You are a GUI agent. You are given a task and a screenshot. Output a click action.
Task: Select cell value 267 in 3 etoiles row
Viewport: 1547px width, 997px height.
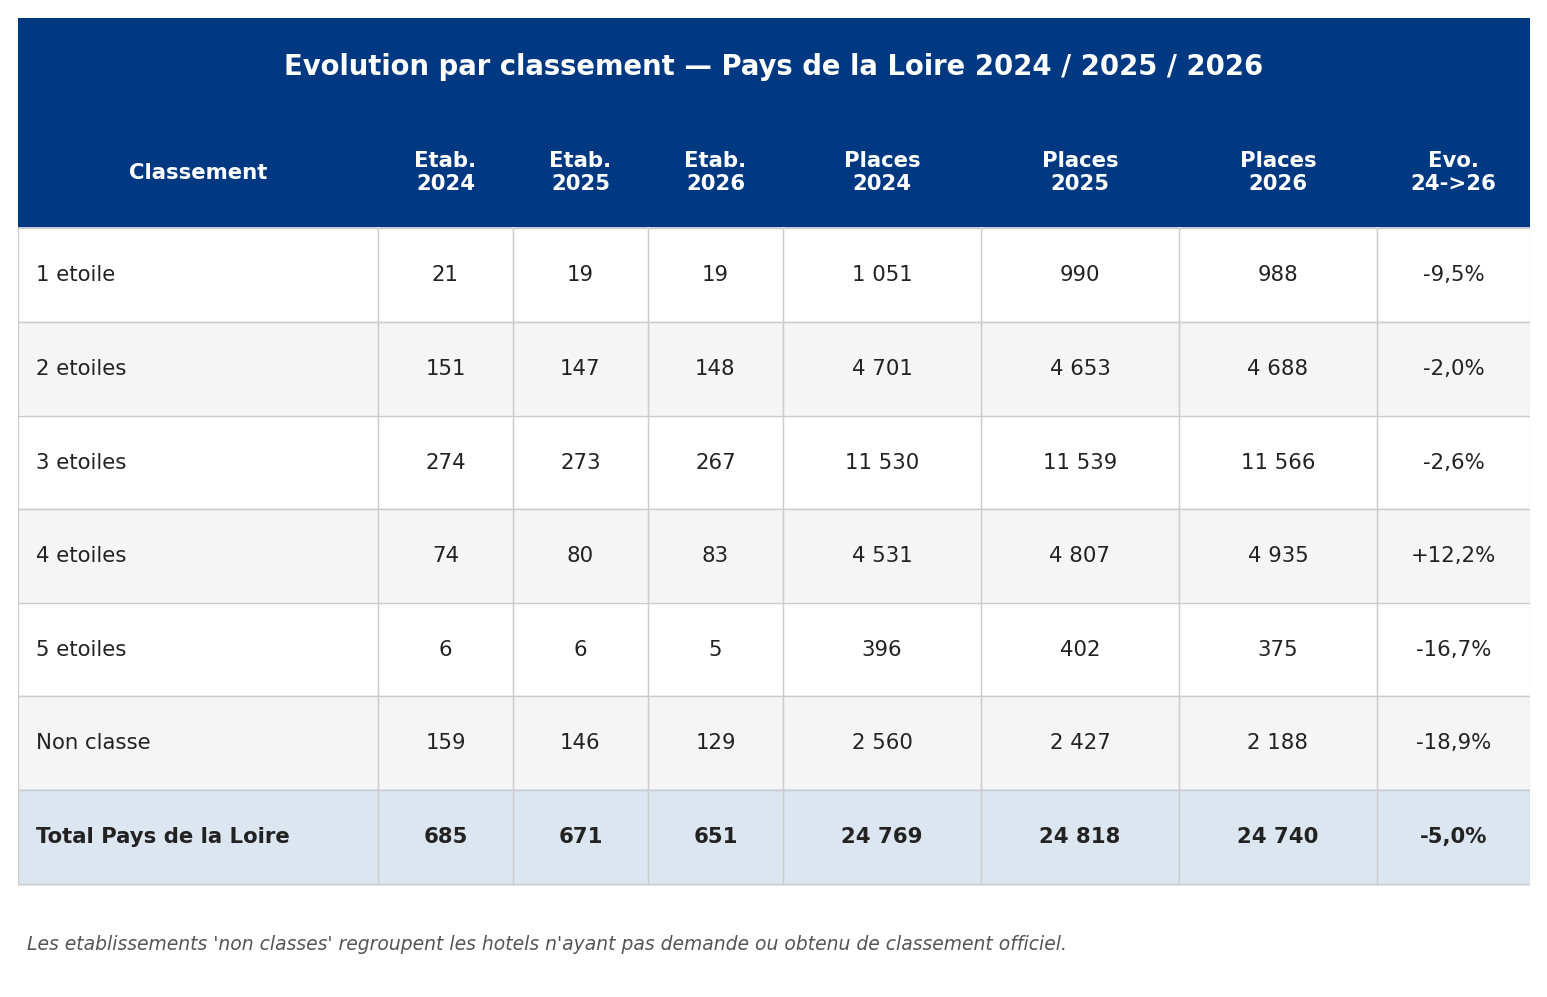(x=715, y=463)
